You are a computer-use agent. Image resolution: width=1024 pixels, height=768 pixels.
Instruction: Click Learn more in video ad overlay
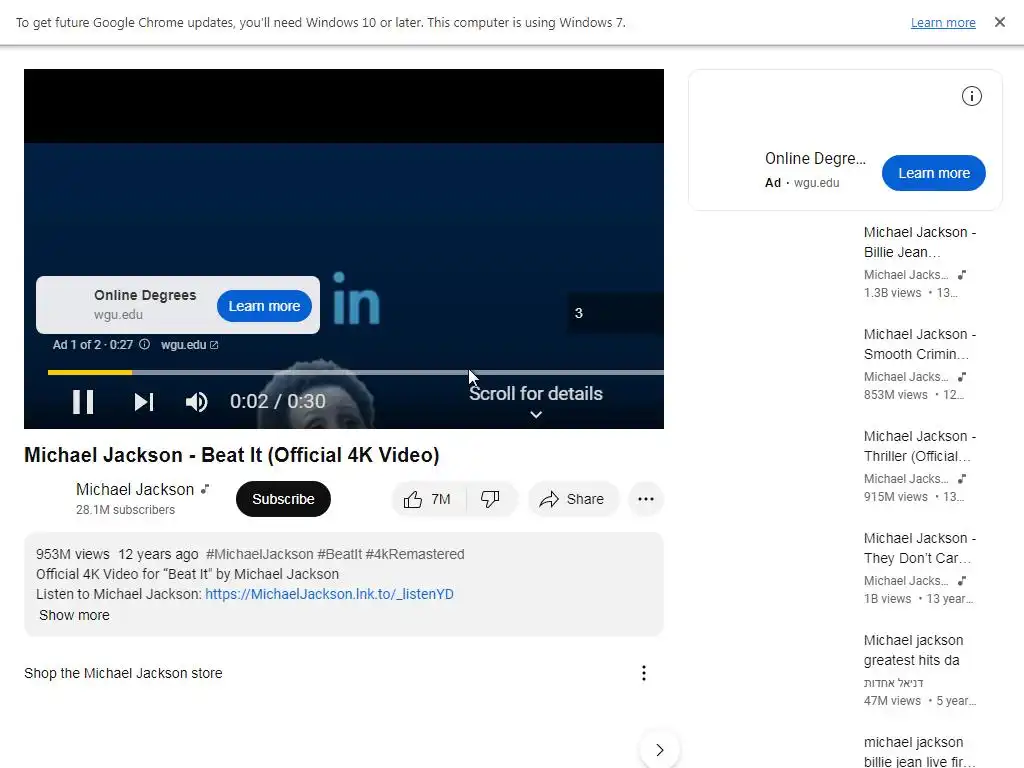coord(264,306)
